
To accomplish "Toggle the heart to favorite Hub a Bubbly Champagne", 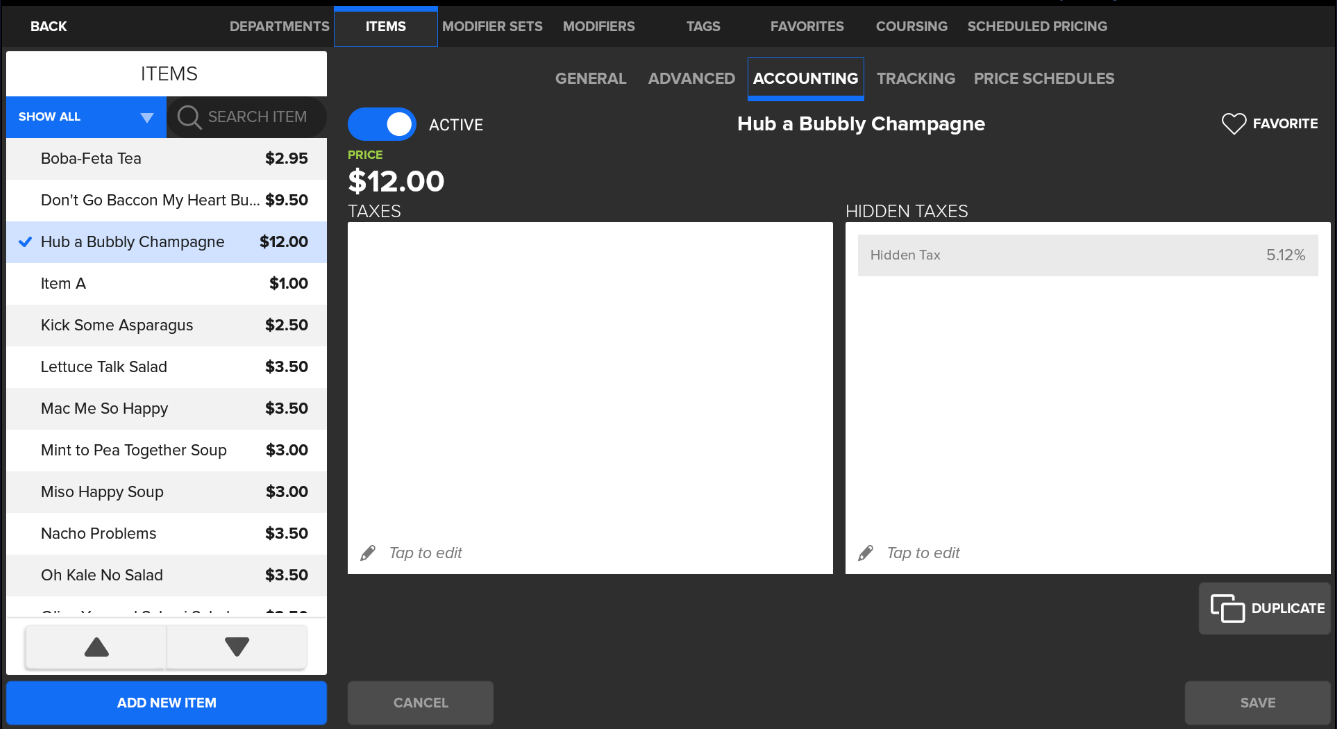I will coord(1233,123).
